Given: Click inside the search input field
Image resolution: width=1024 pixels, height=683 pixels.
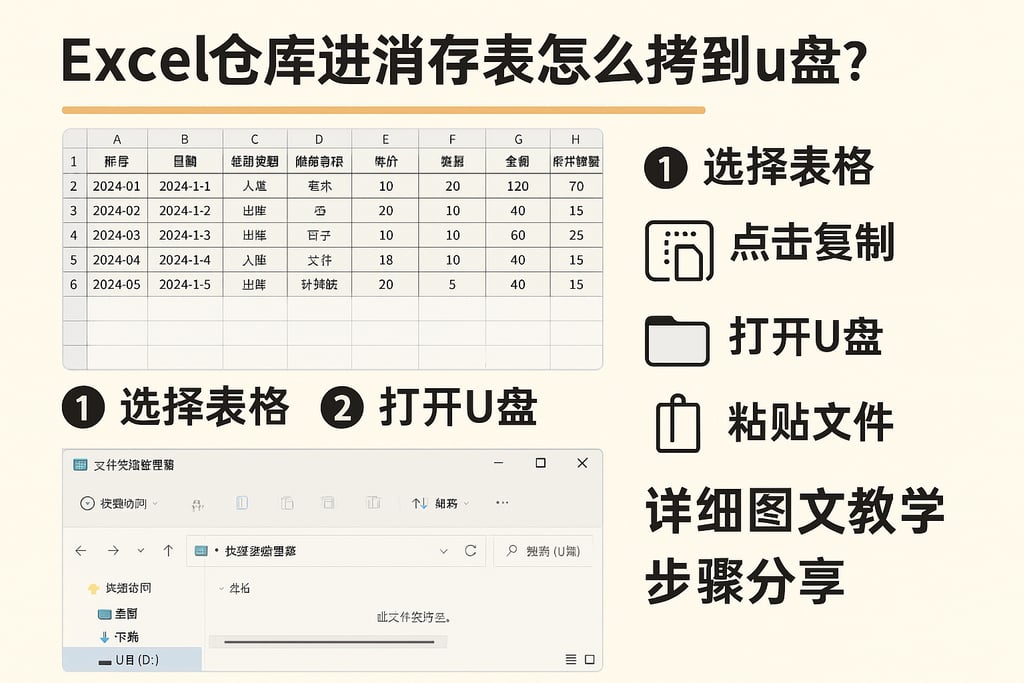Looking at the screenshot, I should pyautogui.click(x=548, y=551).
